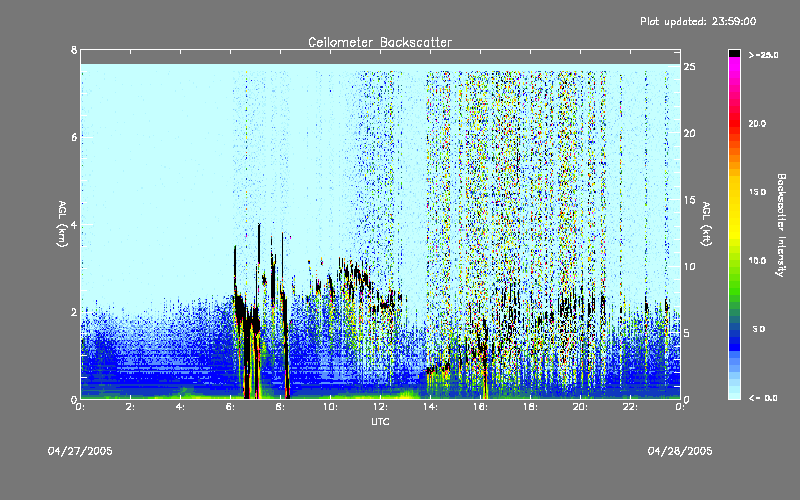Click the '15.0' colorbar tick label
The width and height of the screenshot is (800, 500).
(757, 192)
